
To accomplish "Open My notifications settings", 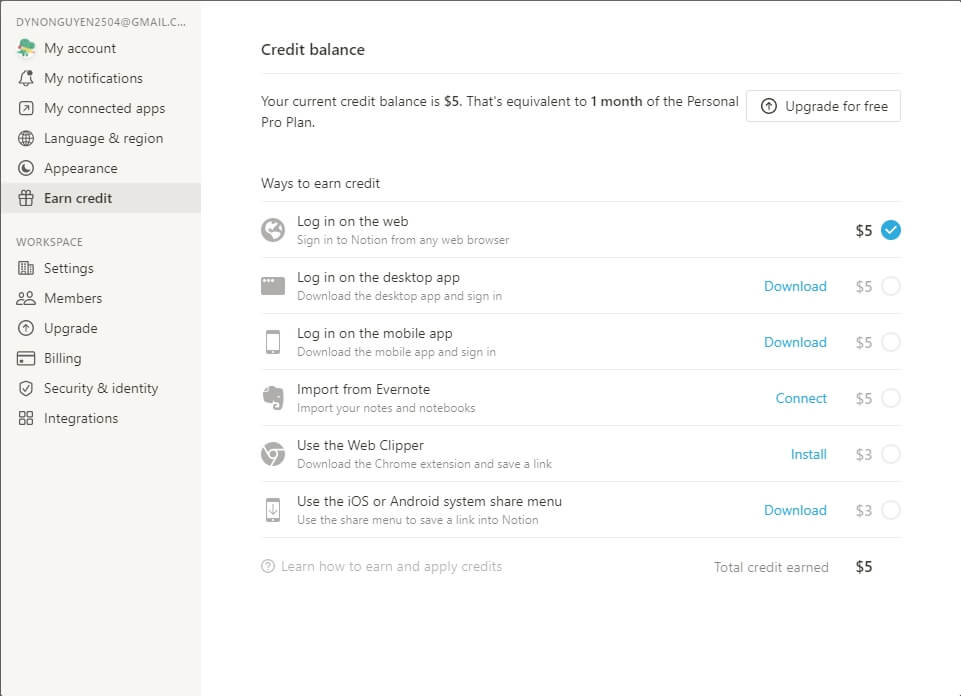I will click(101, 78).
